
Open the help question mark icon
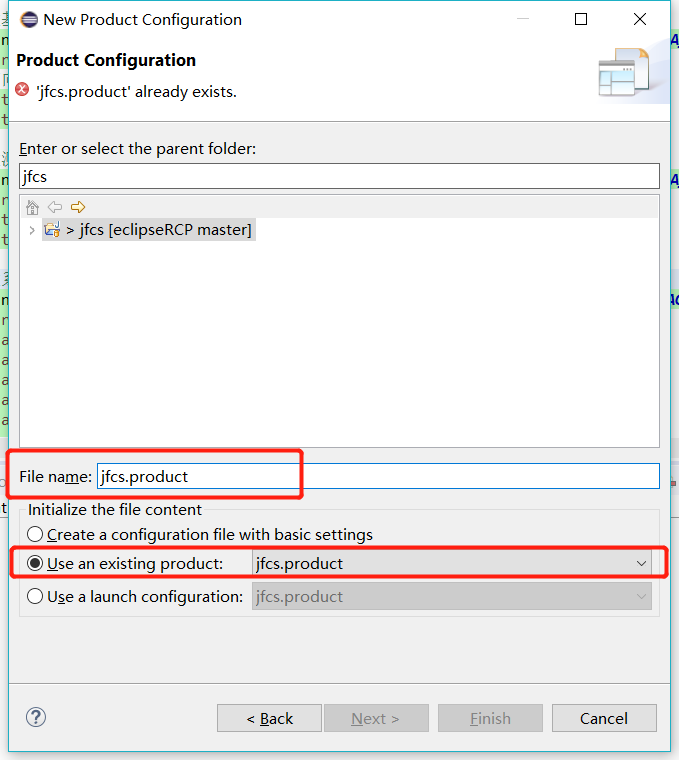[x=36, y=717]
